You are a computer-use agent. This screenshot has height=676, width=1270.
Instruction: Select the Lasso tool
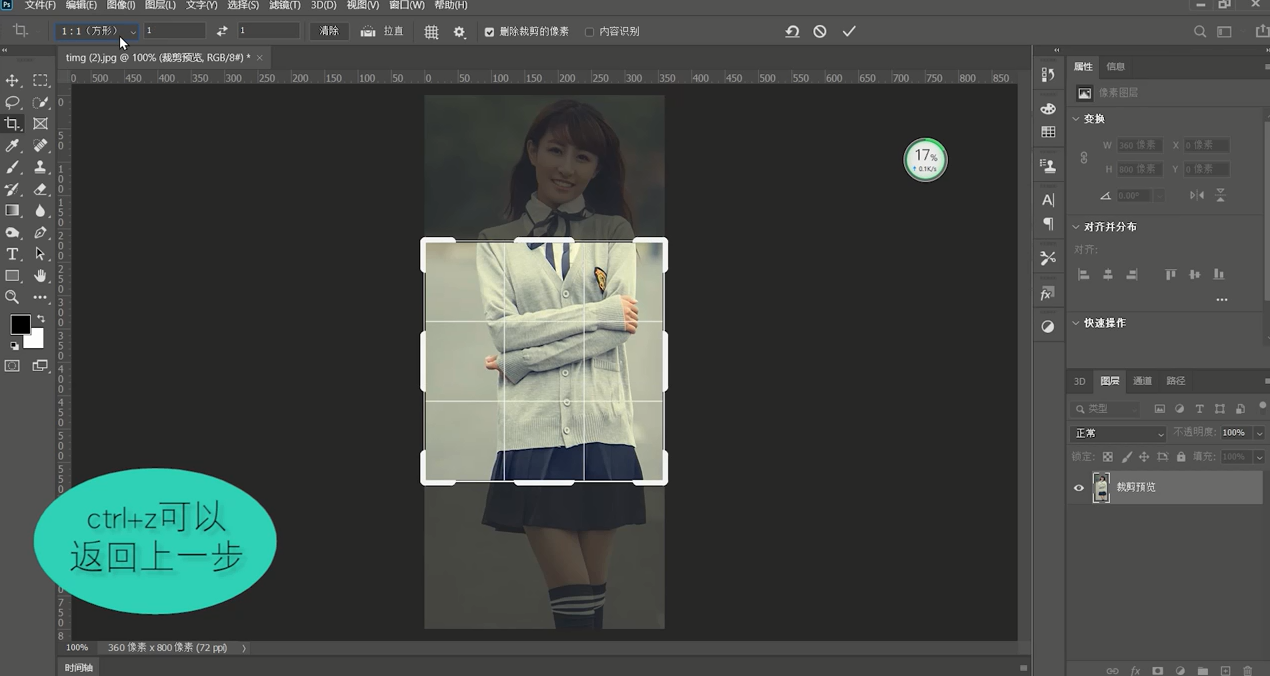12,102
